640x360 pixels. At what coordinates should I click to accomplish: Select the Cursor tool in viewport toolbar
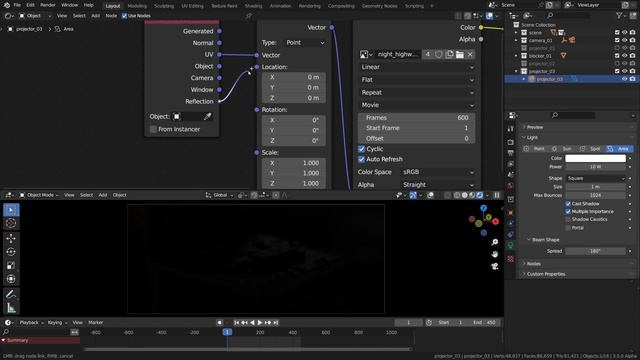(x=11, y=223)
